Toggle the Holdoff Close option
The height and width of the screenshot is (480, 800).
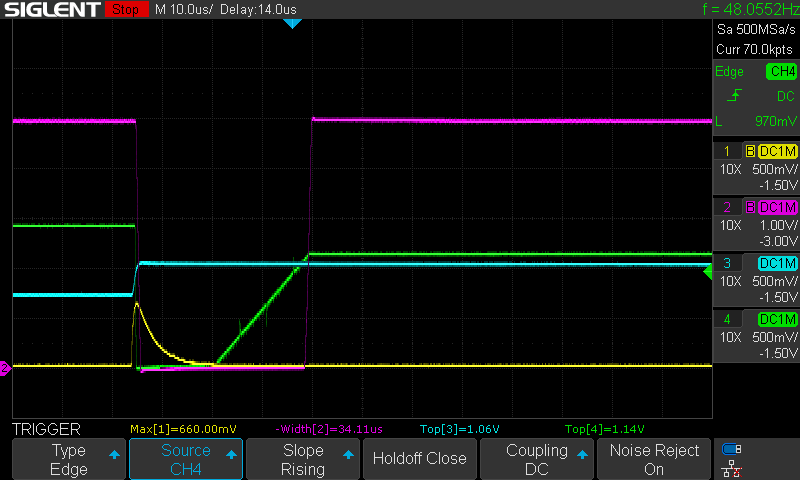(x=419, y=459)
